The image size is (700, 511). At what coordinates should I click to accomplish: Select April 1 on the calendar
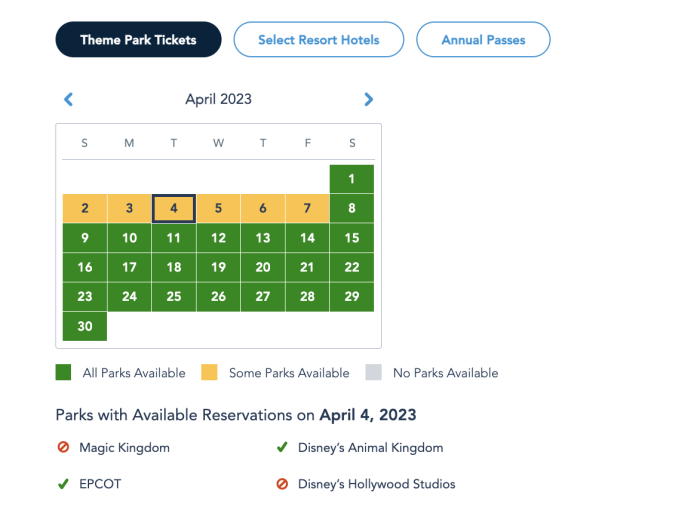coord(352,179)
